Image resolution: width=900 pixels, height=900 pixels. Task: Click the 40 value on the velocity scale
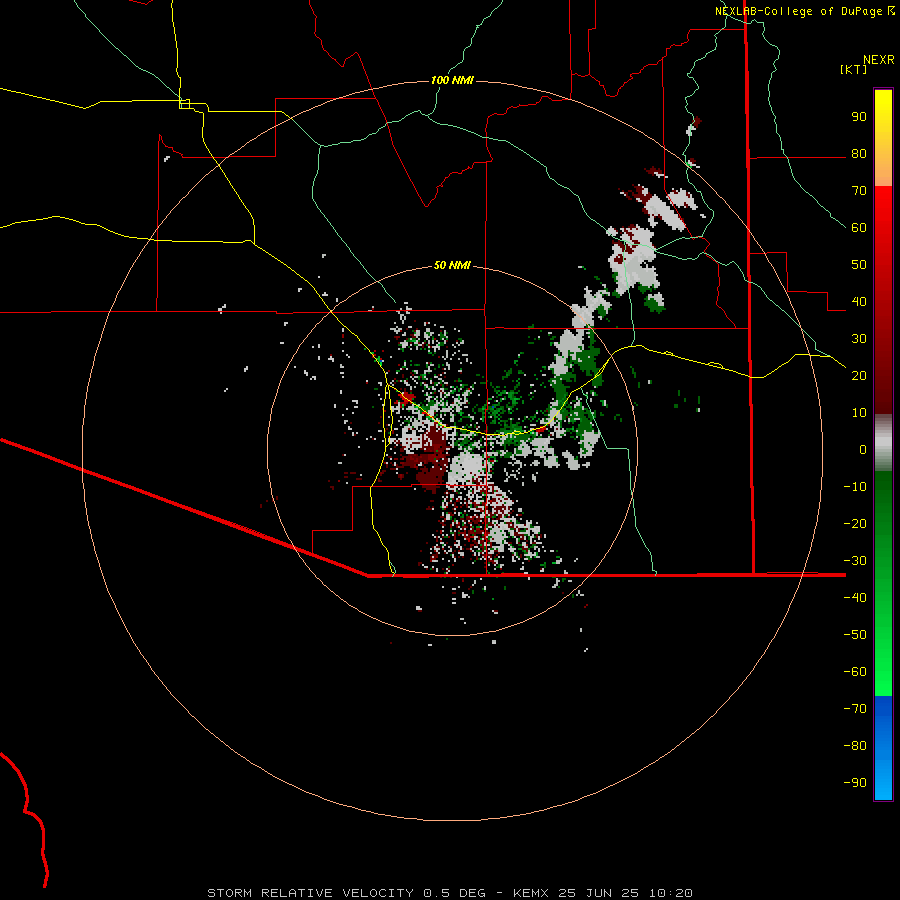click(859, 302)
